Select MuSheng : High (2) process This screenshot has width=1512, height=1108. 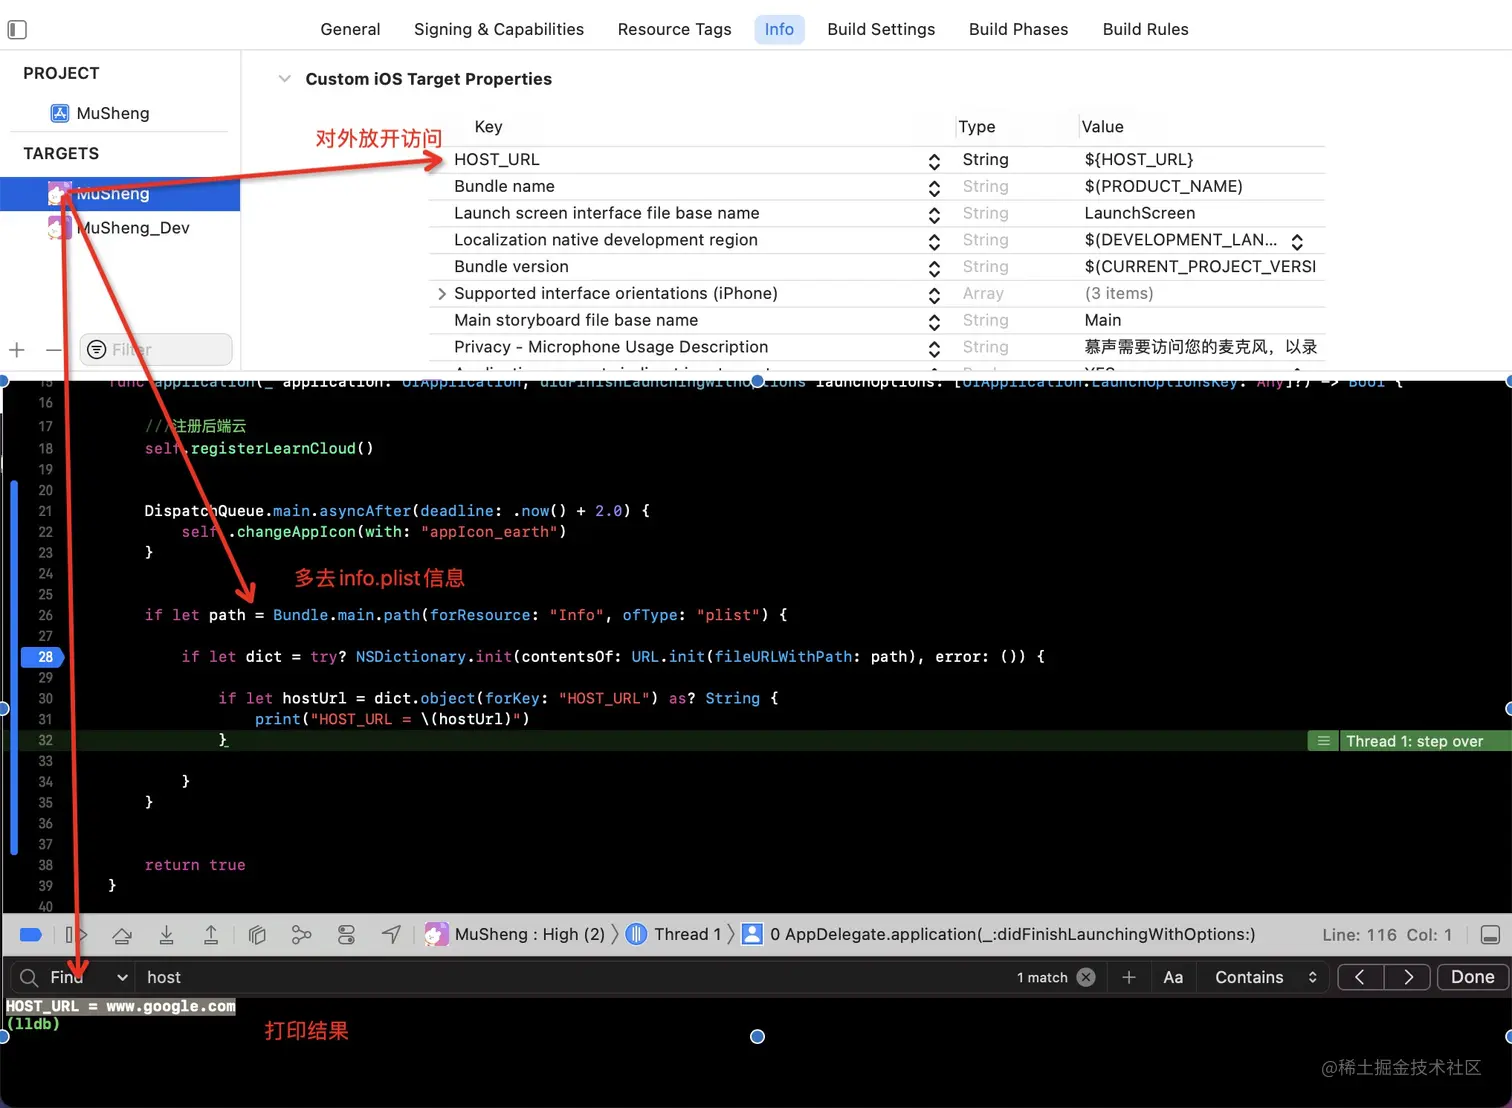530,935
